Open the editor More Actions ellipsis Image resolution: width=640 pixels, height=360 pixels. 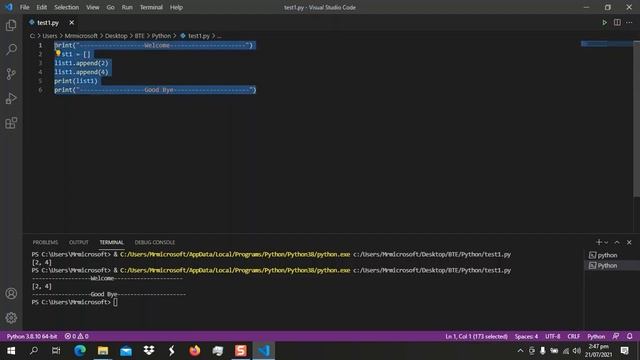[629, 22]
